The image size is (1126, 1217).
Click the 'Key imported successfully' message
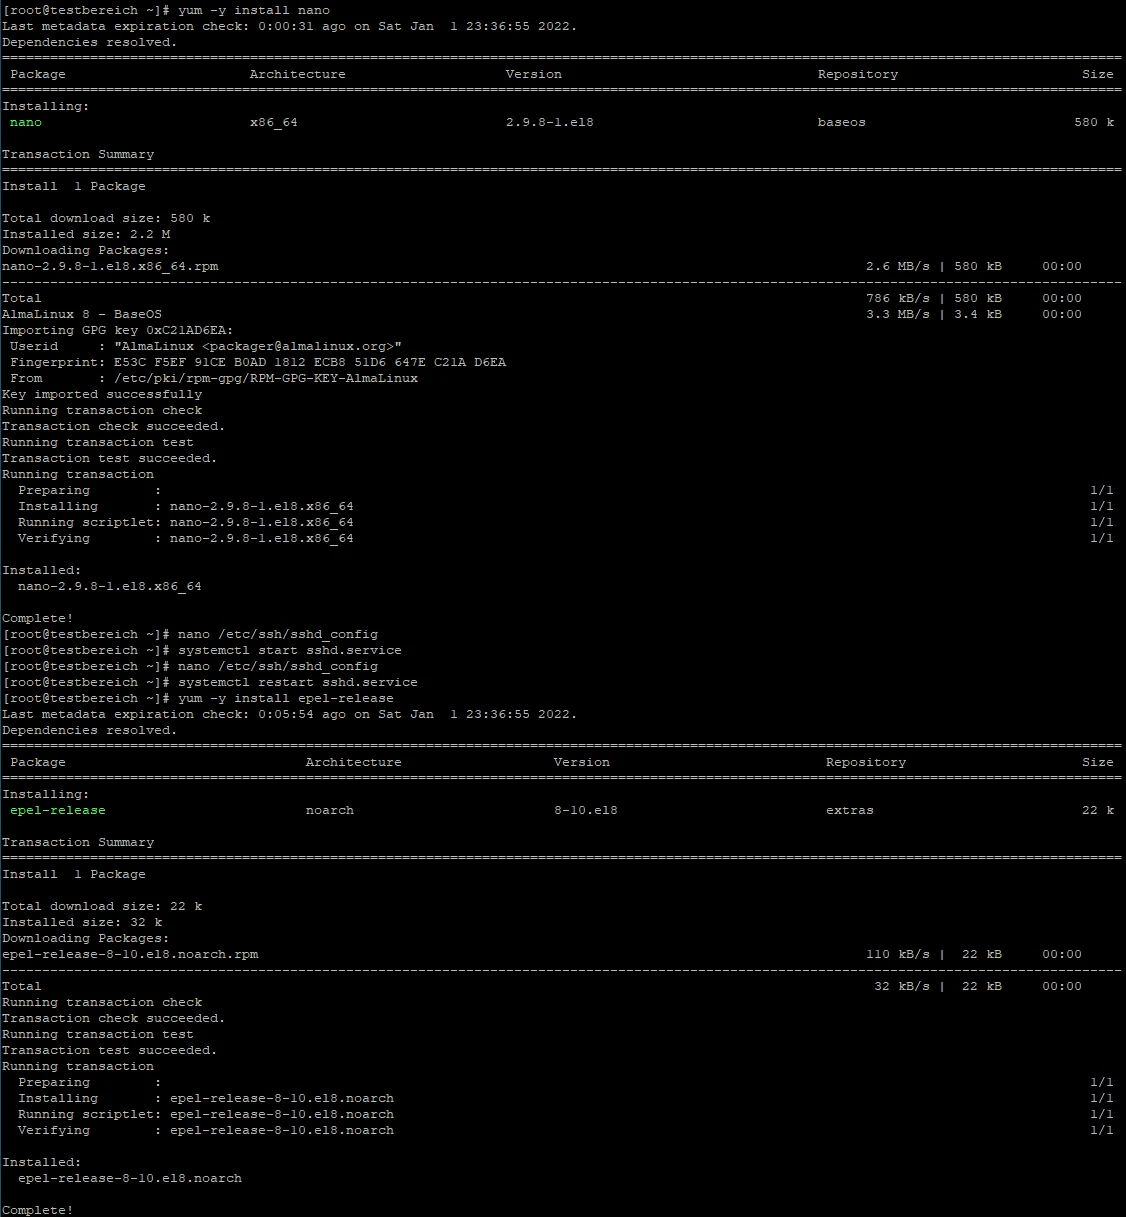(x=102, y=394)
